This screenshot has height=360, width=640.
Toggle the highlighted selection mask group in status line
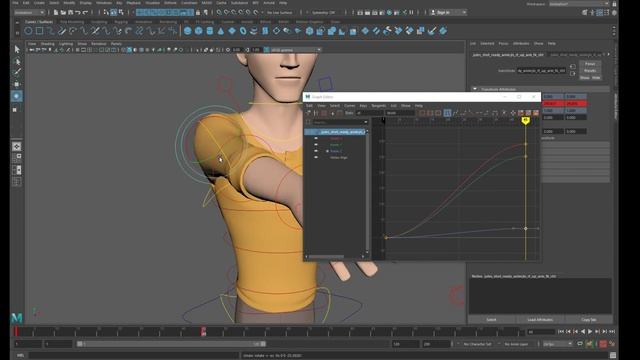[164, 13]
